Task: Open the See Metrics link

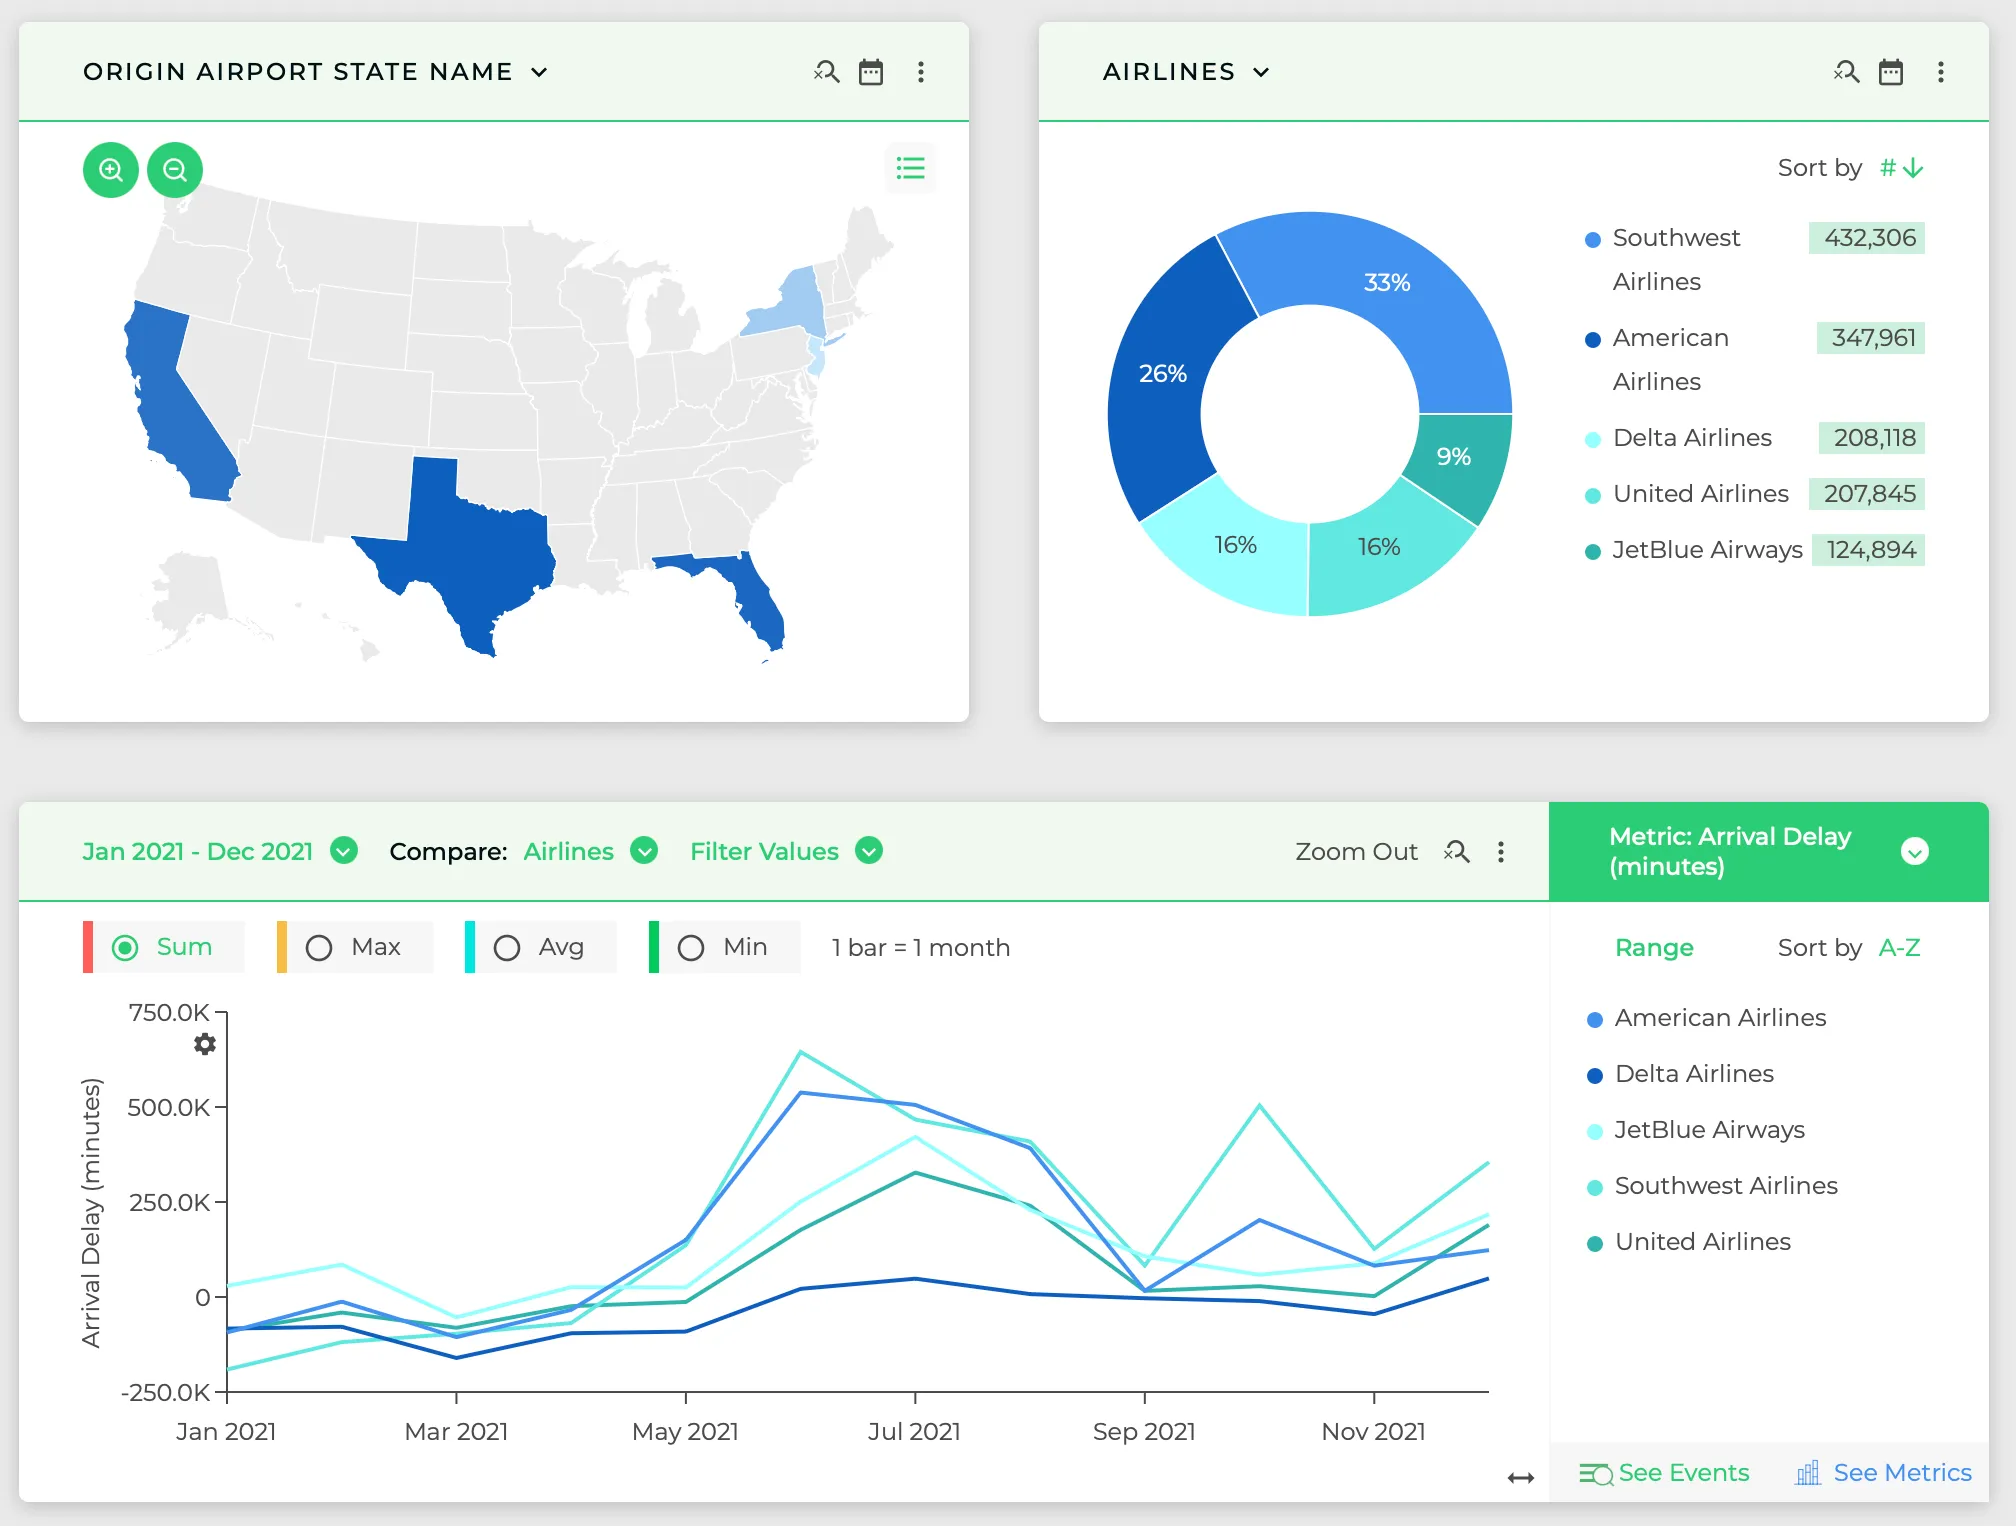Action: [1902, 1473]
